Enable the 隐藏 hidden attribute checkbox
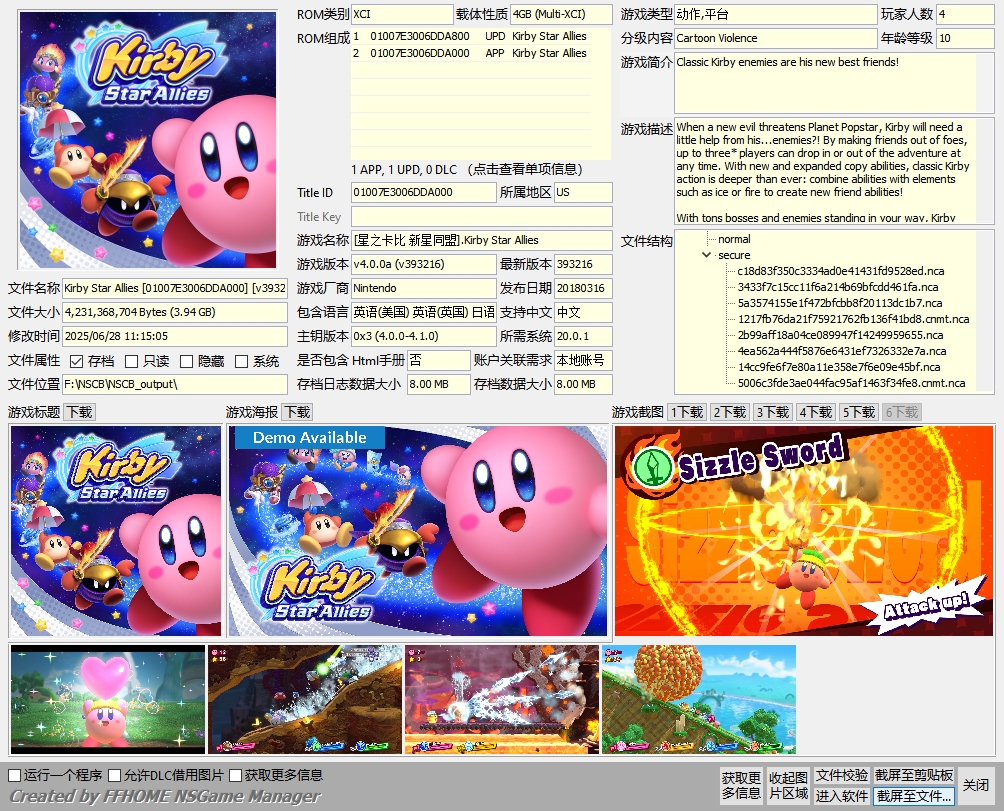 click(186, 362)
